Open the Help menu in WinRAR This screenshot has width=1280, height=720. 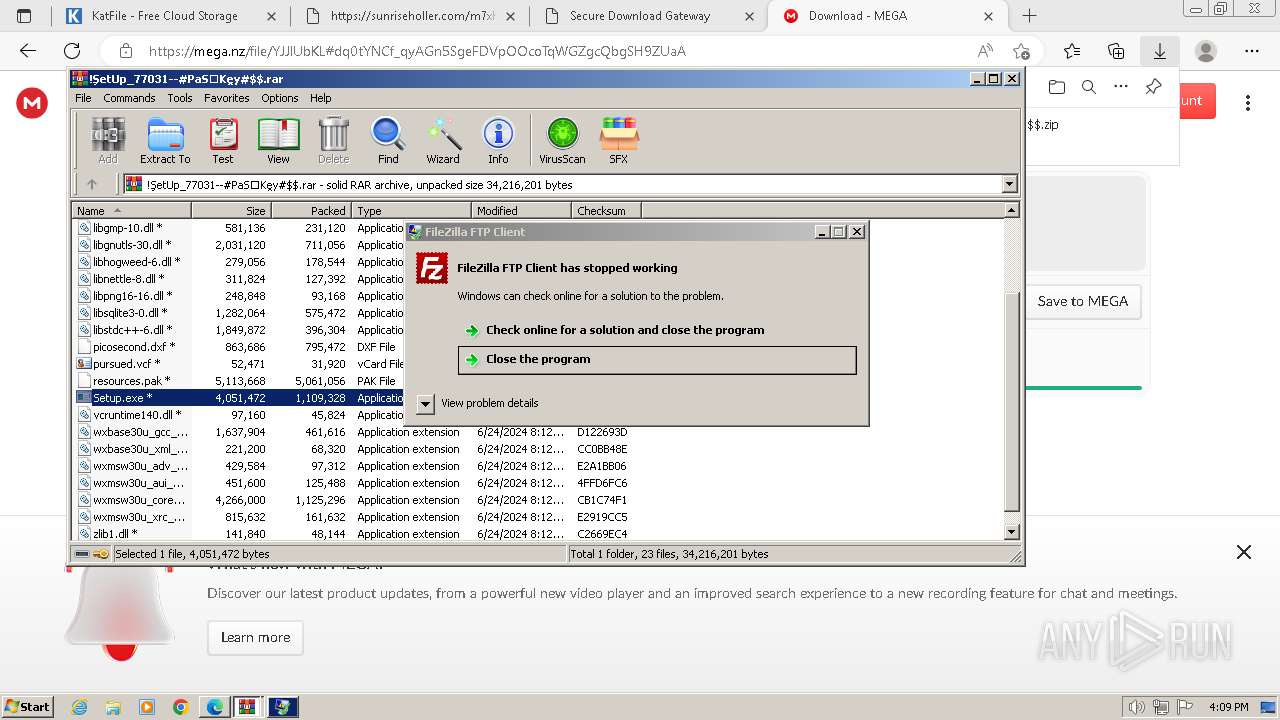(x=320, y=98)
